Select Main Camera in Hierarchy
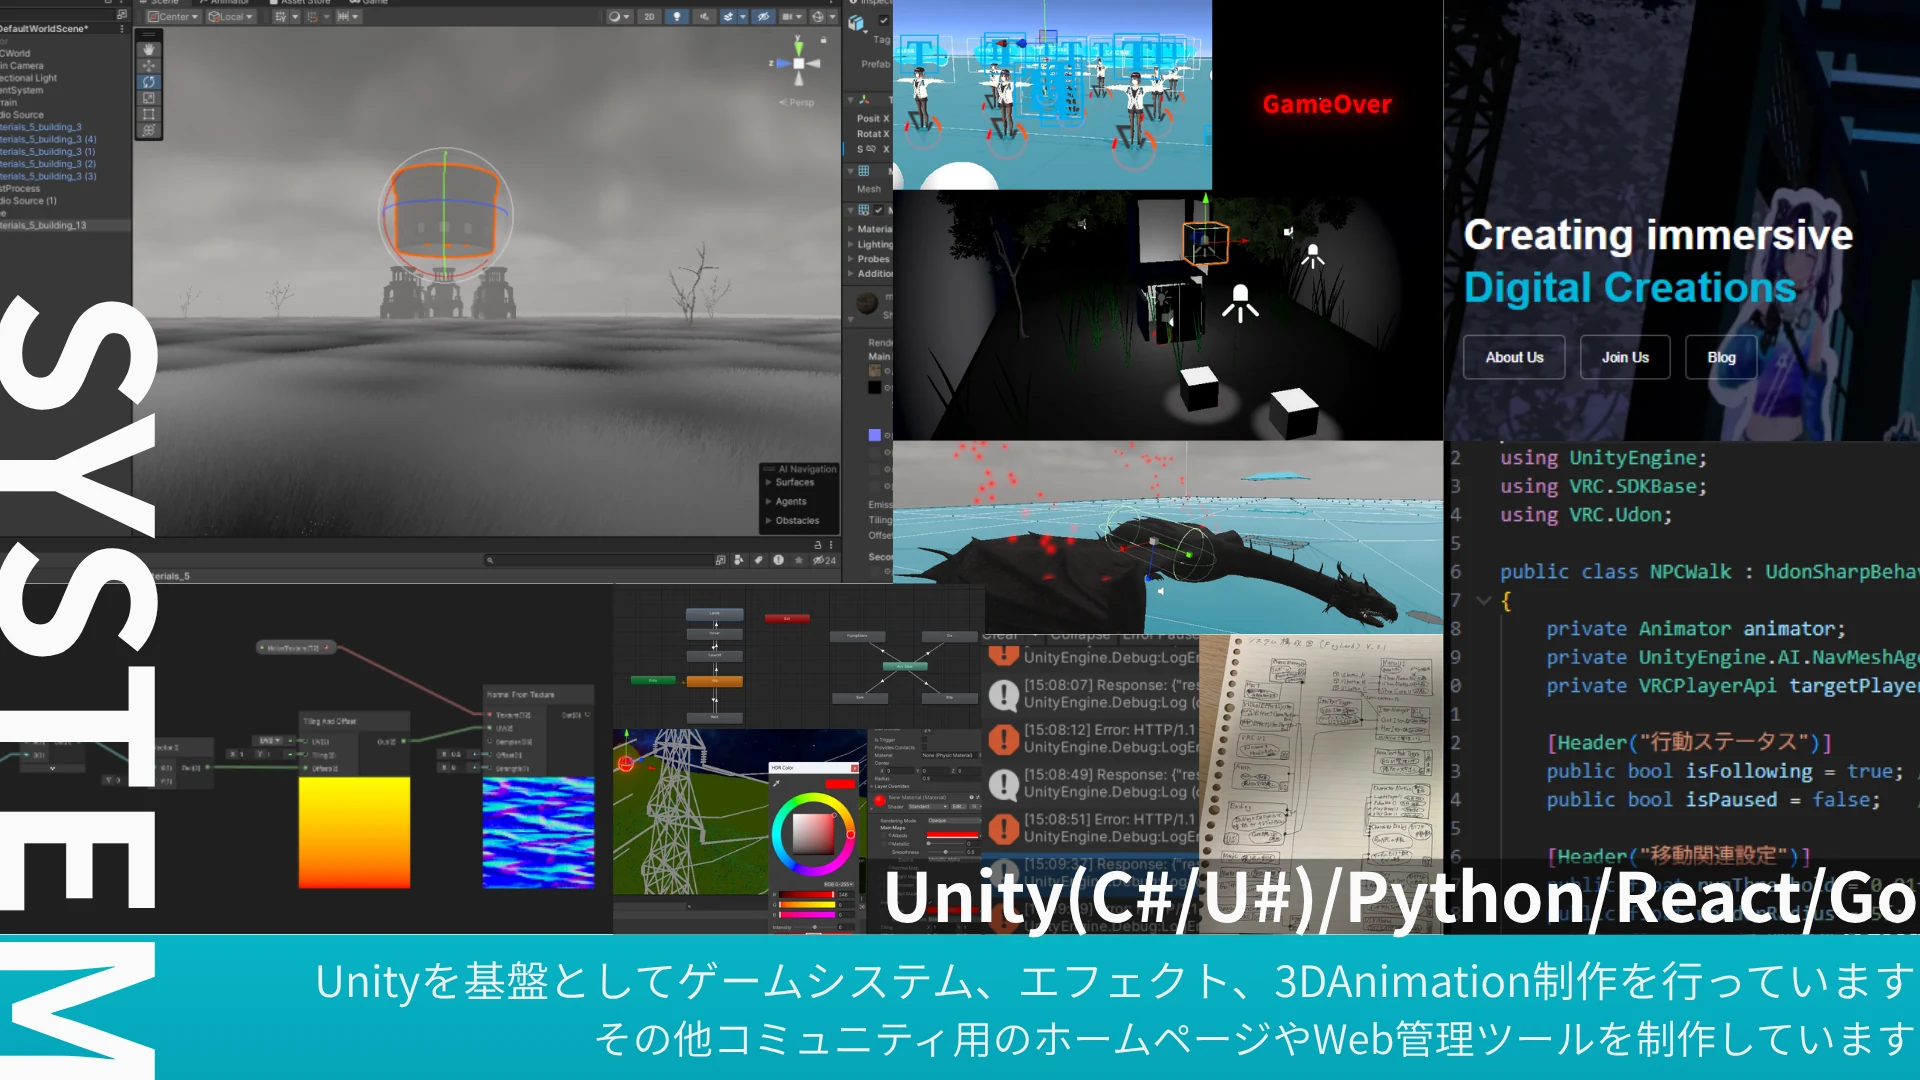Image resolution: width=1920 pixels, height=1080 pixels. 22,65
